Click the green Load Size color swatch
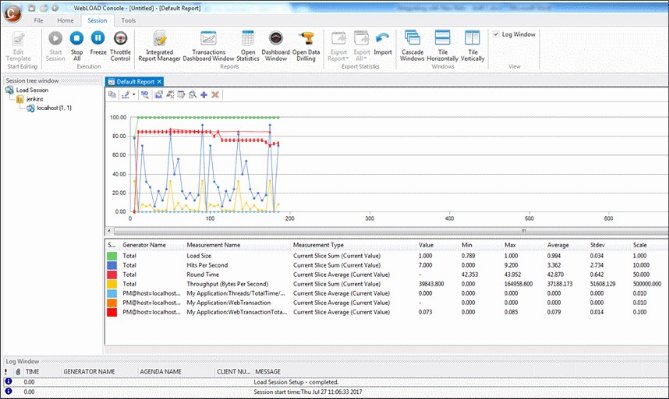669x399 pixels. [x=112, y=256]
